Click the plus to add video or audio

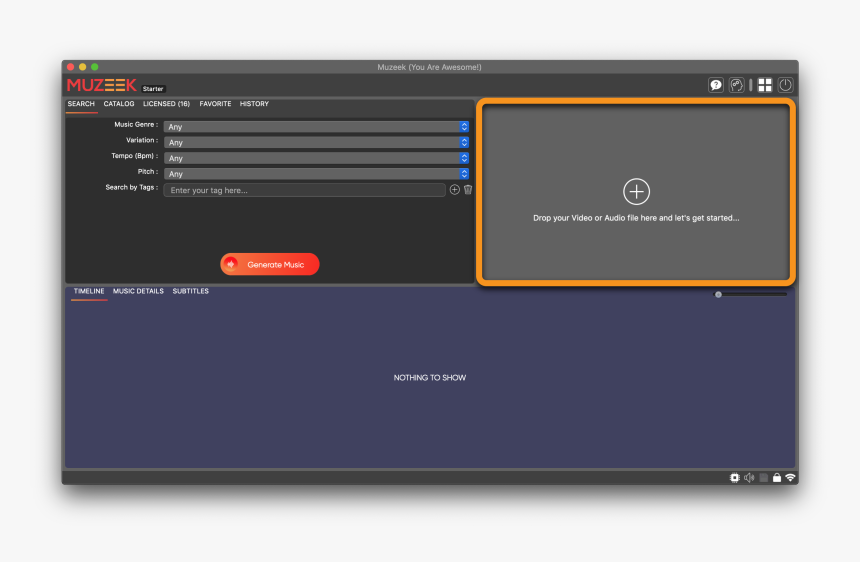636,192
